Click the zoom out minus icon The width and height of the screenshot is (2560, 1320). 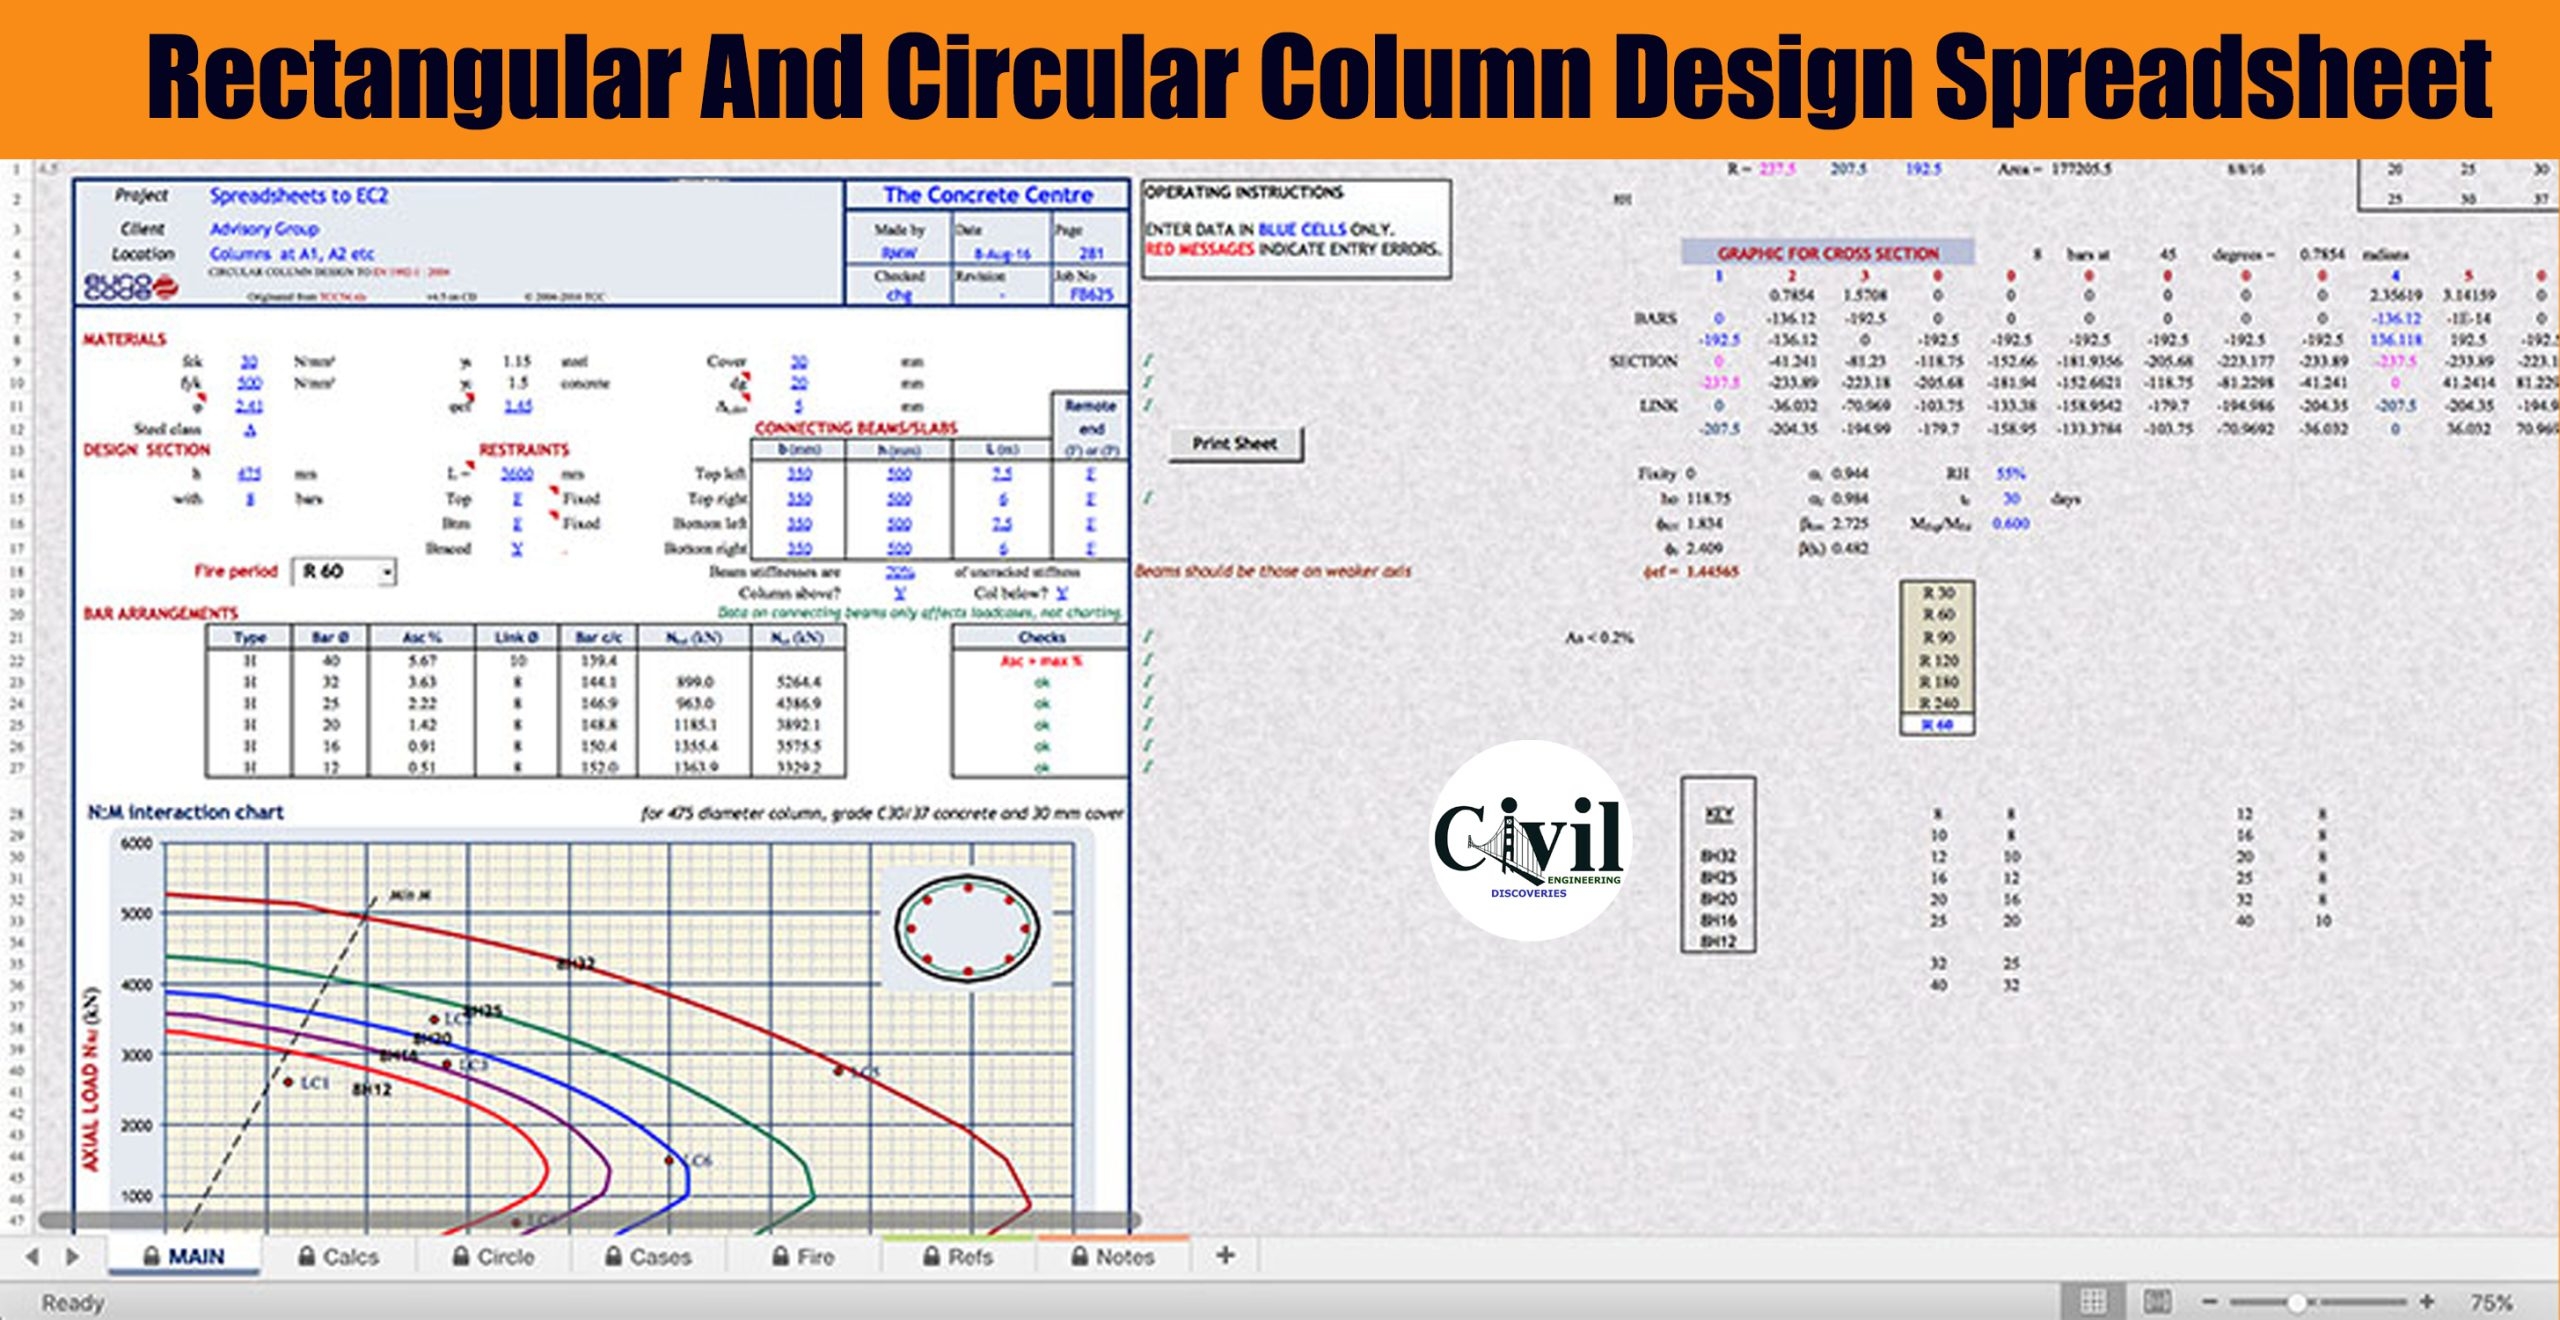tap(2210, 1301)
